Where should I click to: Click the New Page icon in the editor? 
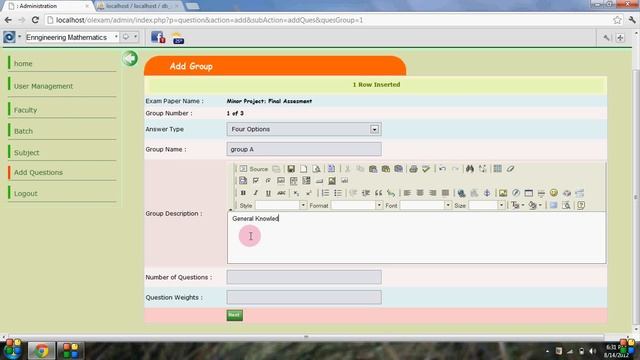coord(303,169)
